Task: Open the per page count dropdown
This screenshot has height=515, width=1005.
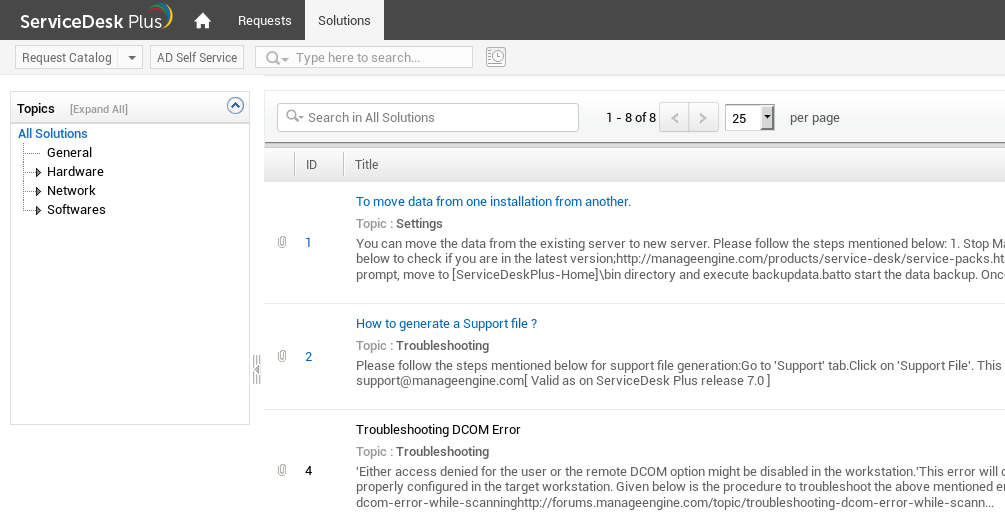Action: point(767,118)
